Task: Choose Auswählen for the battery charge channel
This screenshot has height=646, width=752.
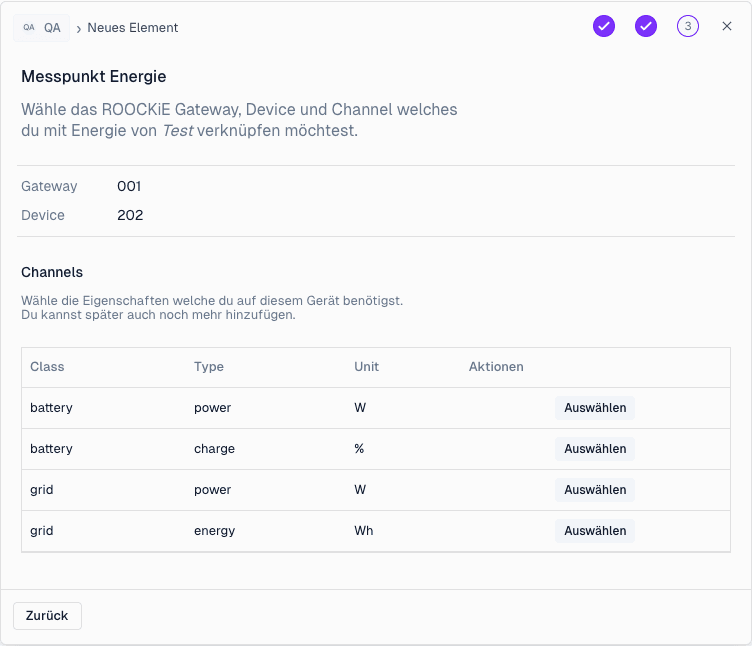Action: point(595,449)
